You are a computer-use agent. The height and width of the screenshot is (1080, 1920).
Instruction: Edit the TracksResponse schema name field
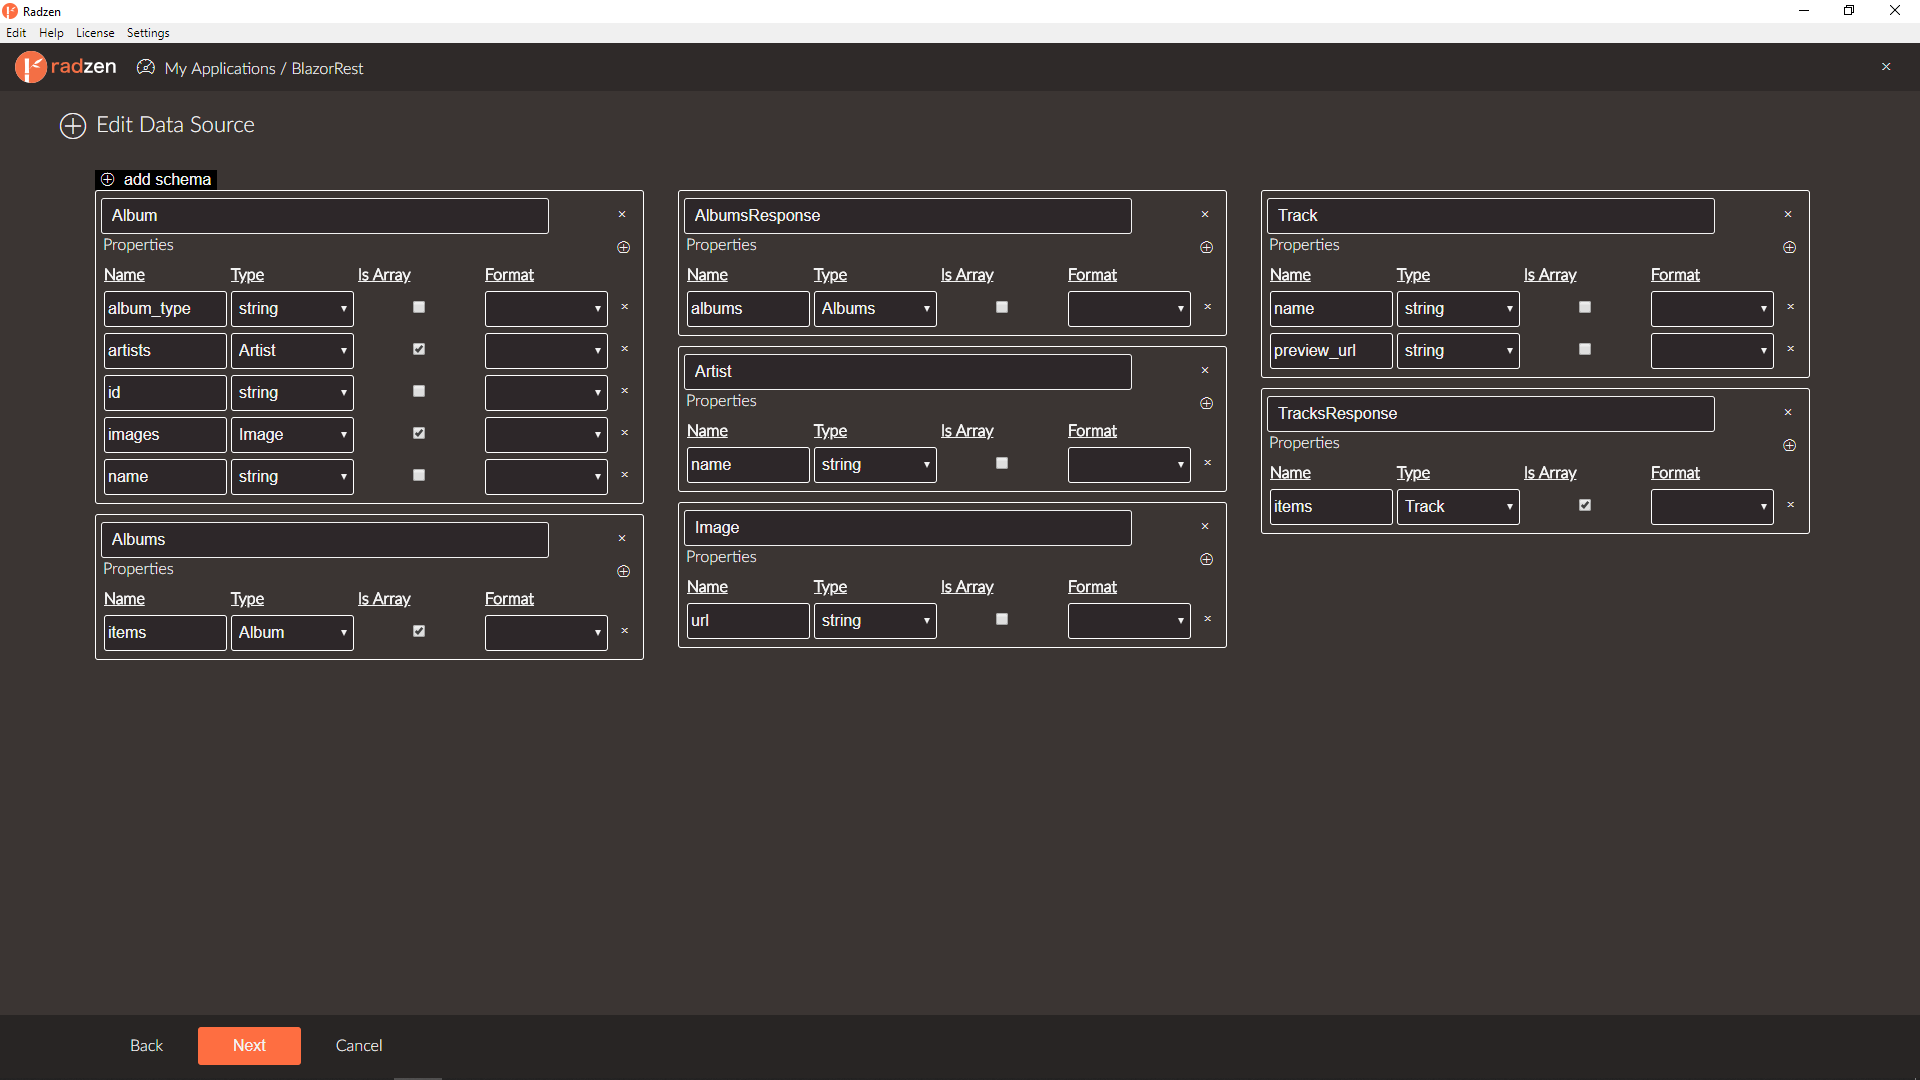[1491, 414]
